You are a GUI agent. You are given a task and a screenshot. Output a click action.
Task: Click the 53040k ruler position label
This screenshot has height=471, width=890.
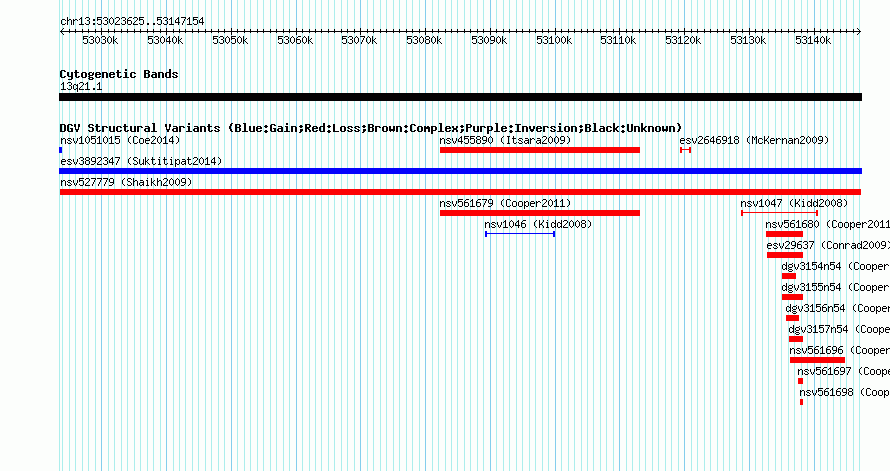point(165,40)
